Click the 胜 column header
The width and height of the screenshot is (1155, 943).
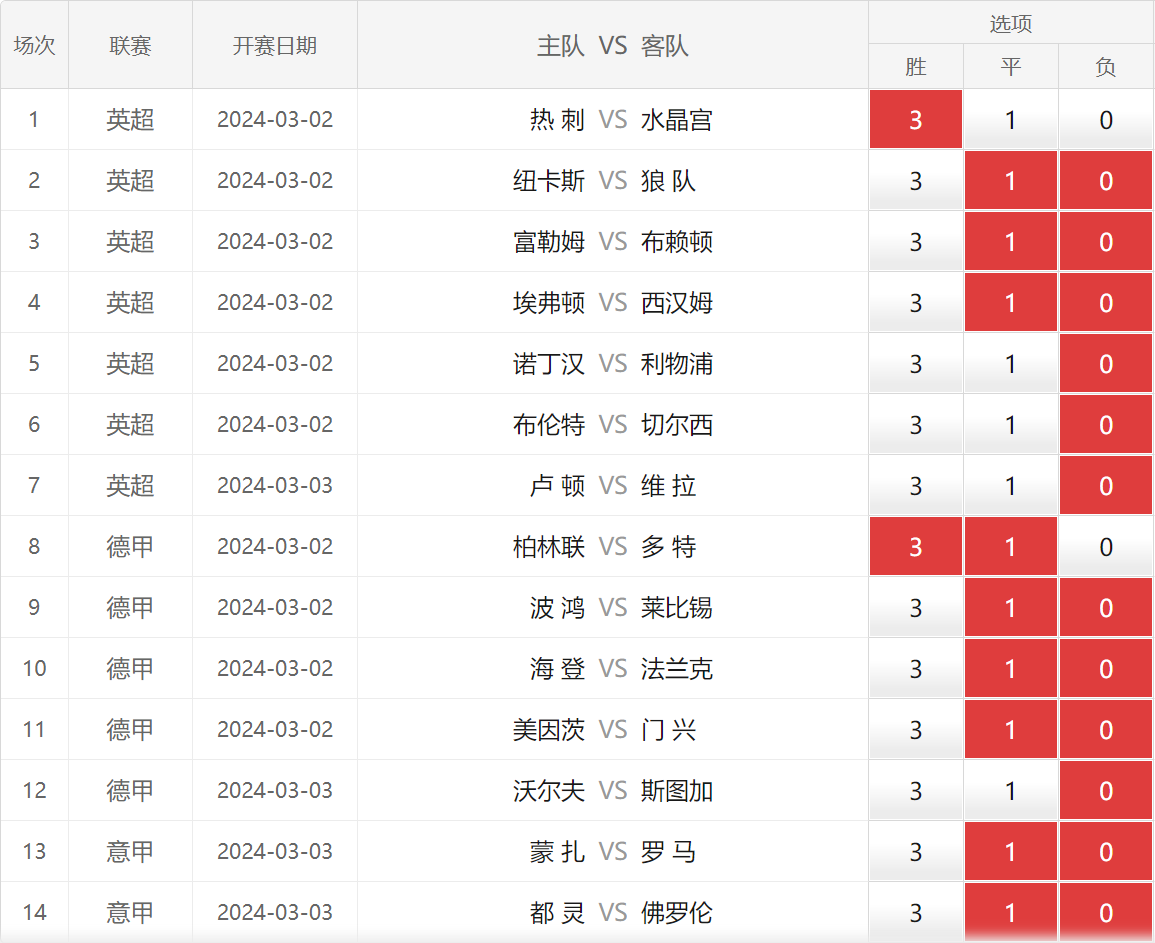click(916, 67)
